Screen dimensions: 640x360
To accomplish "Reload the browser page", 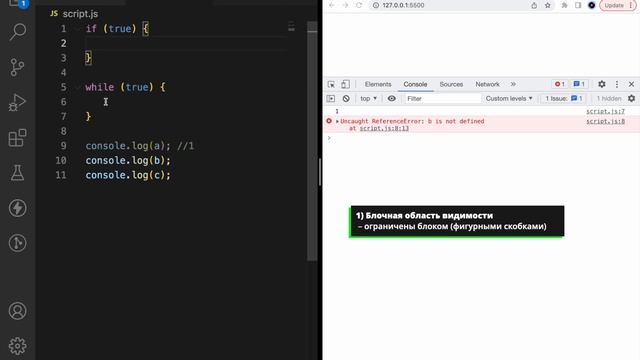I will pyautogui.click(x=359, y=5).
